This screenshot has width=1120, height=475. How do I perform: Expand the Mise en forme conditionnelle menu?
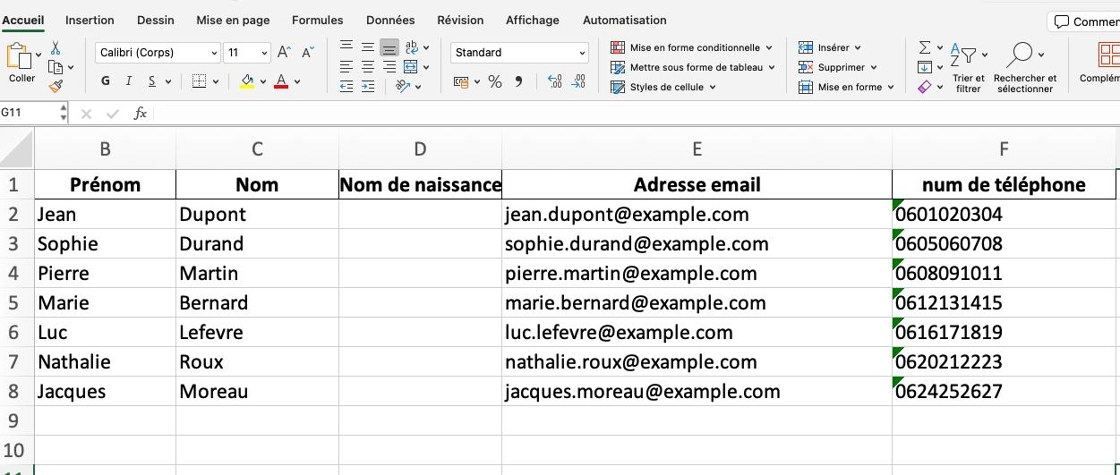(691, 48)
